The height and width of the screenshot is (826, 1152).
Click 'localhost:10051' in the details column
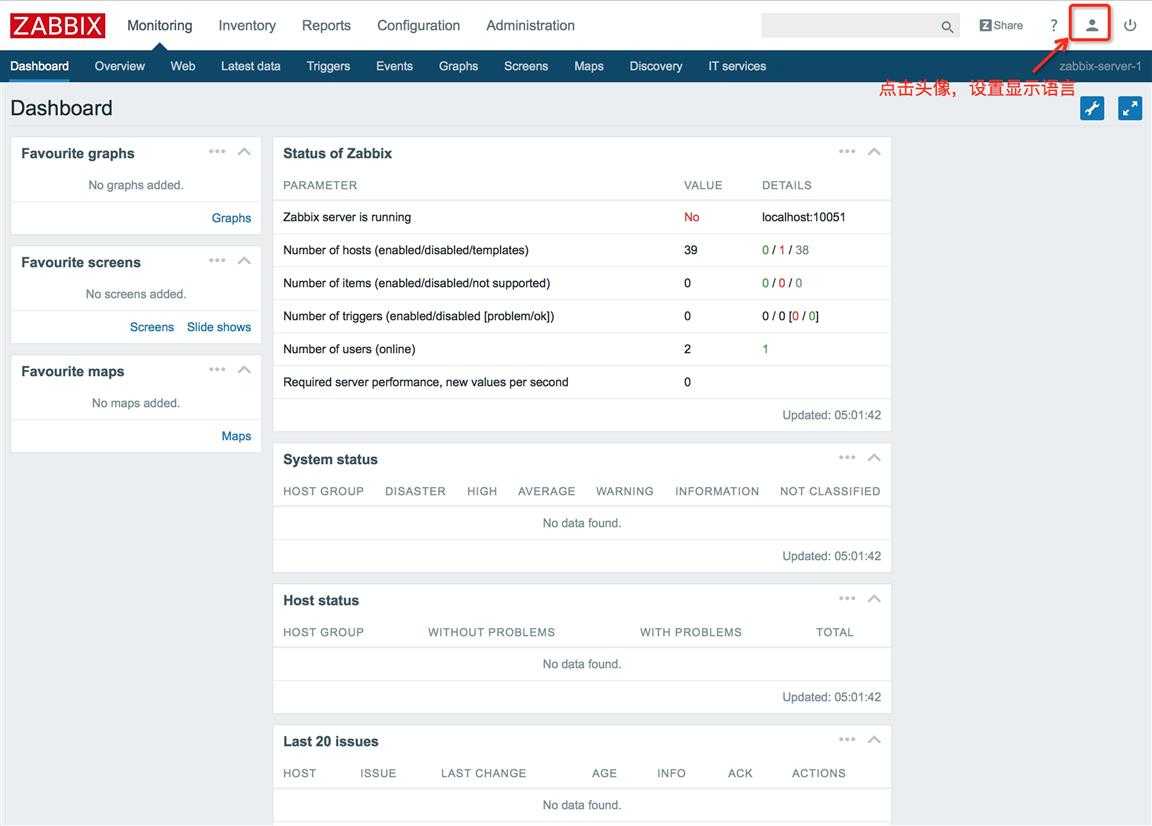click(804, 217)
